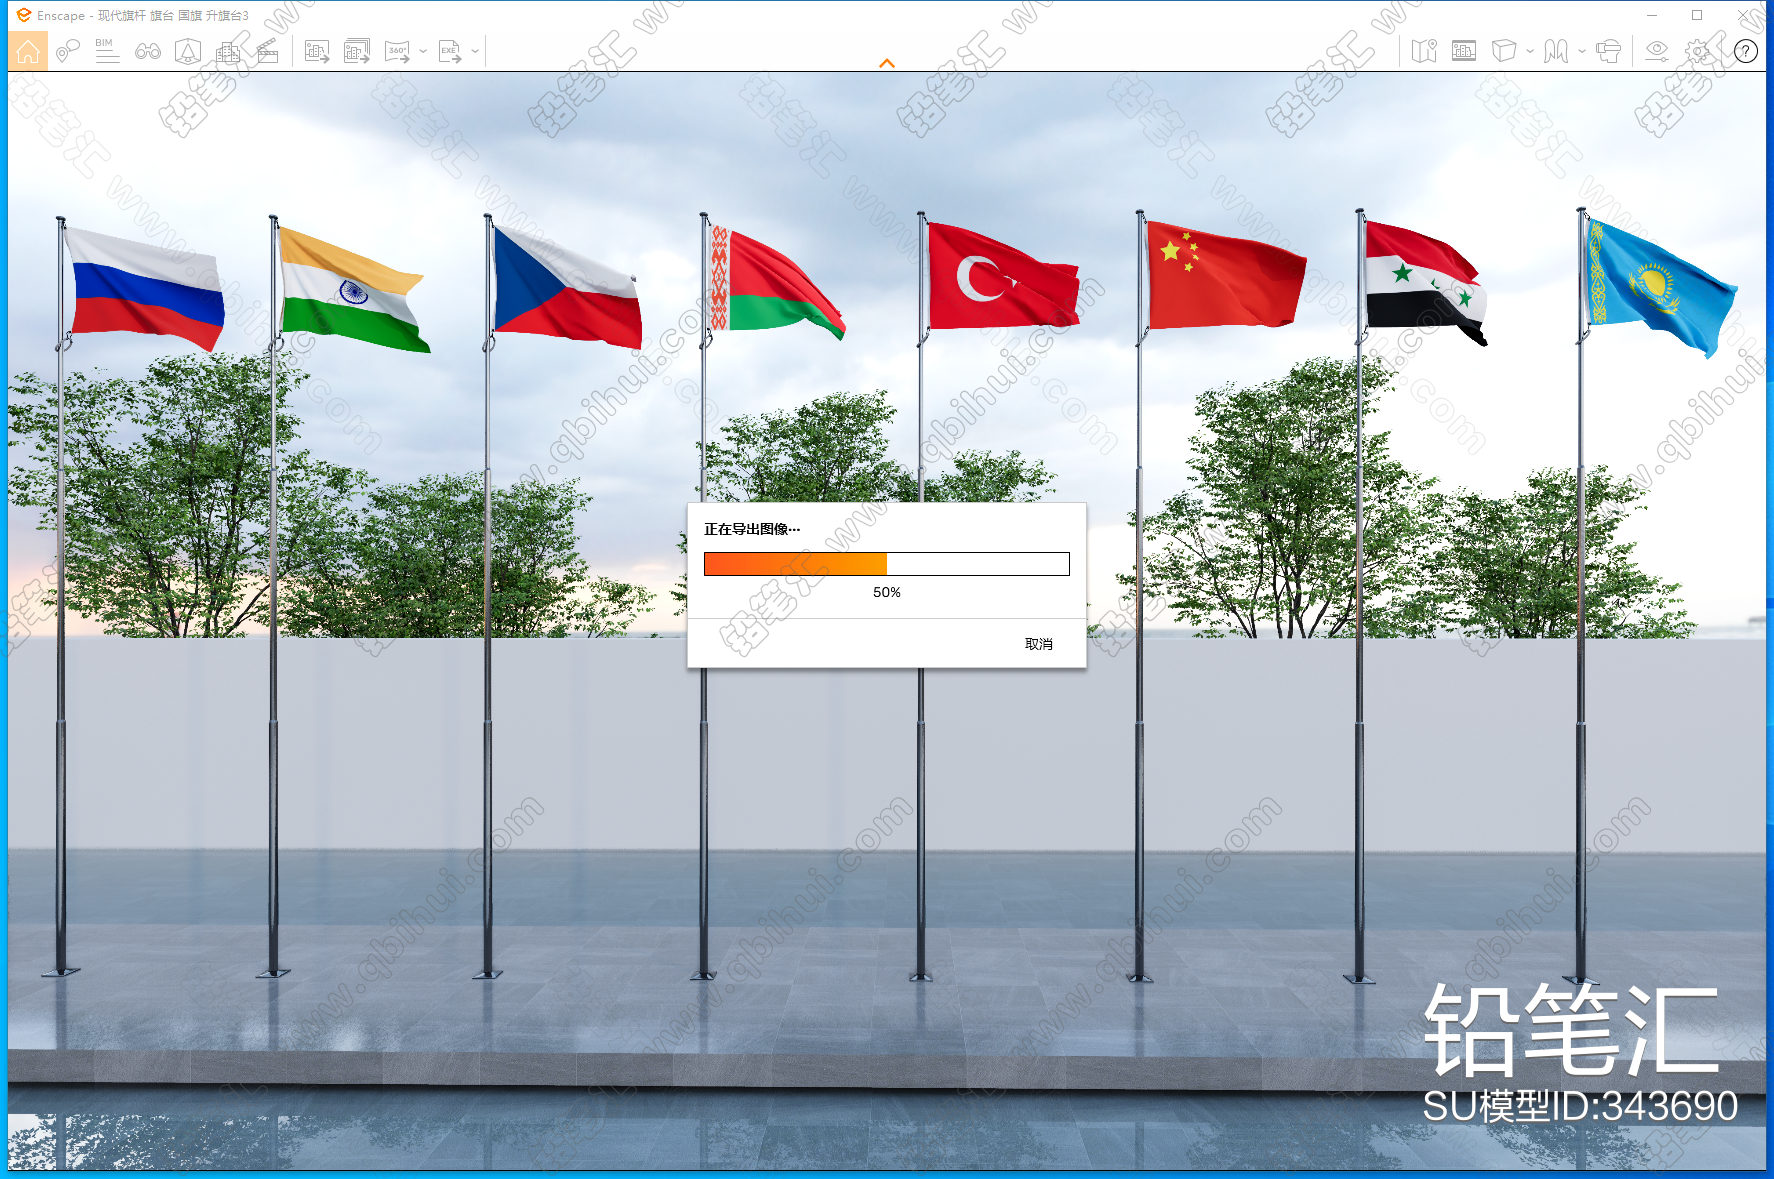This screenshot has height=1179, width=1774.
Task: Collapse the toolbar with orange chevron
Action: coord(887,63)
